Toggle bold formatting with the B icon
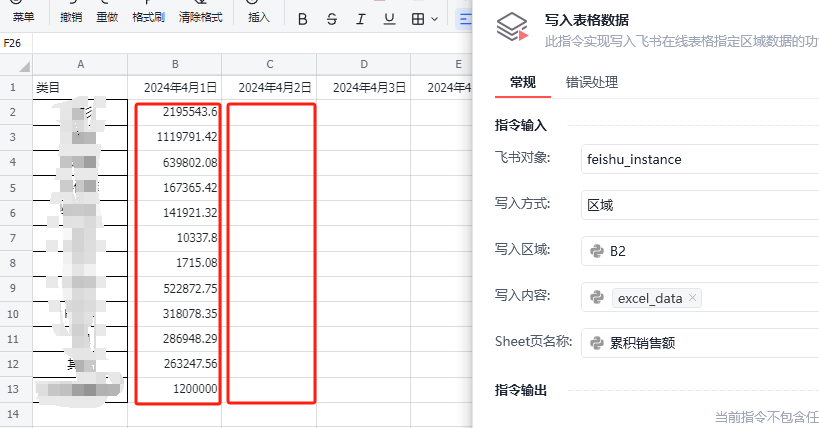 click(x=302, y=19)
